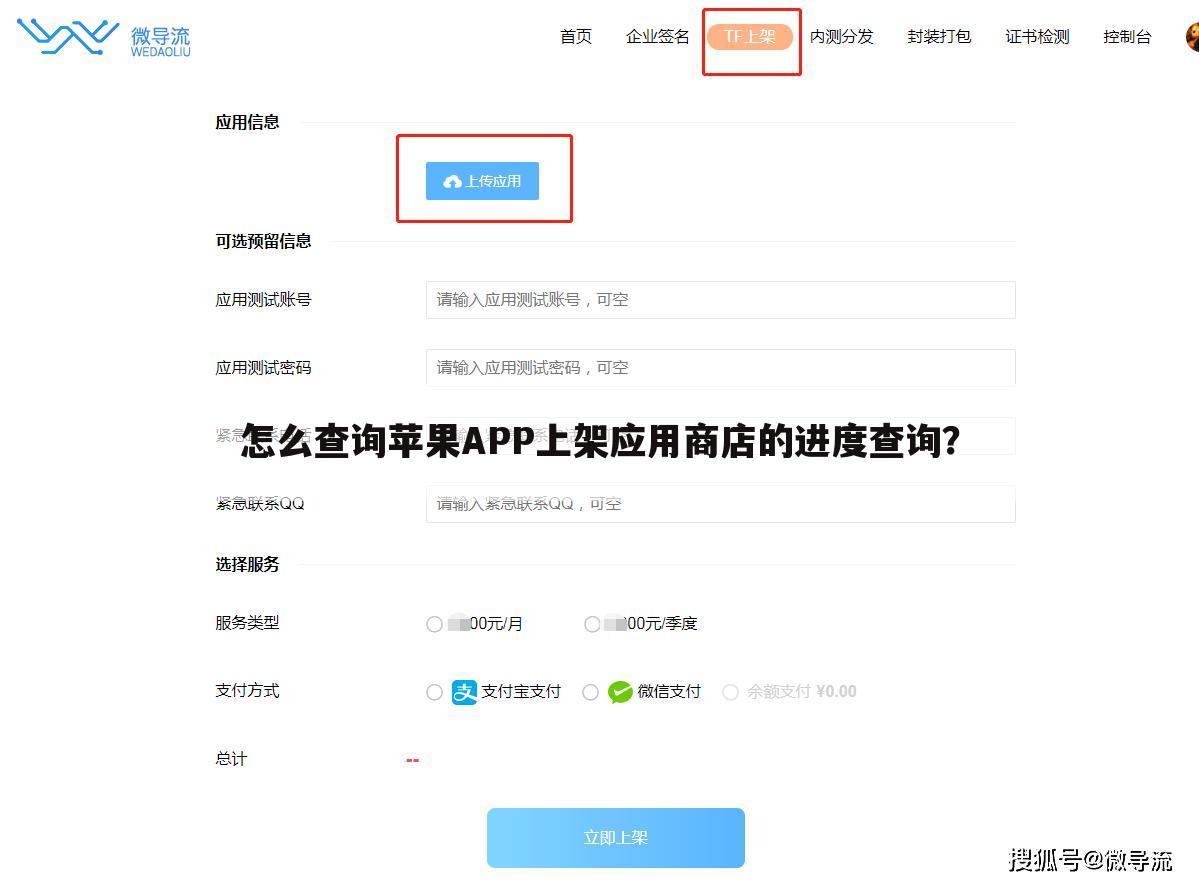The image size is (1199, 885).
Task: Select the 元/月 monthly service radio
Action: [x=434, y=624]
